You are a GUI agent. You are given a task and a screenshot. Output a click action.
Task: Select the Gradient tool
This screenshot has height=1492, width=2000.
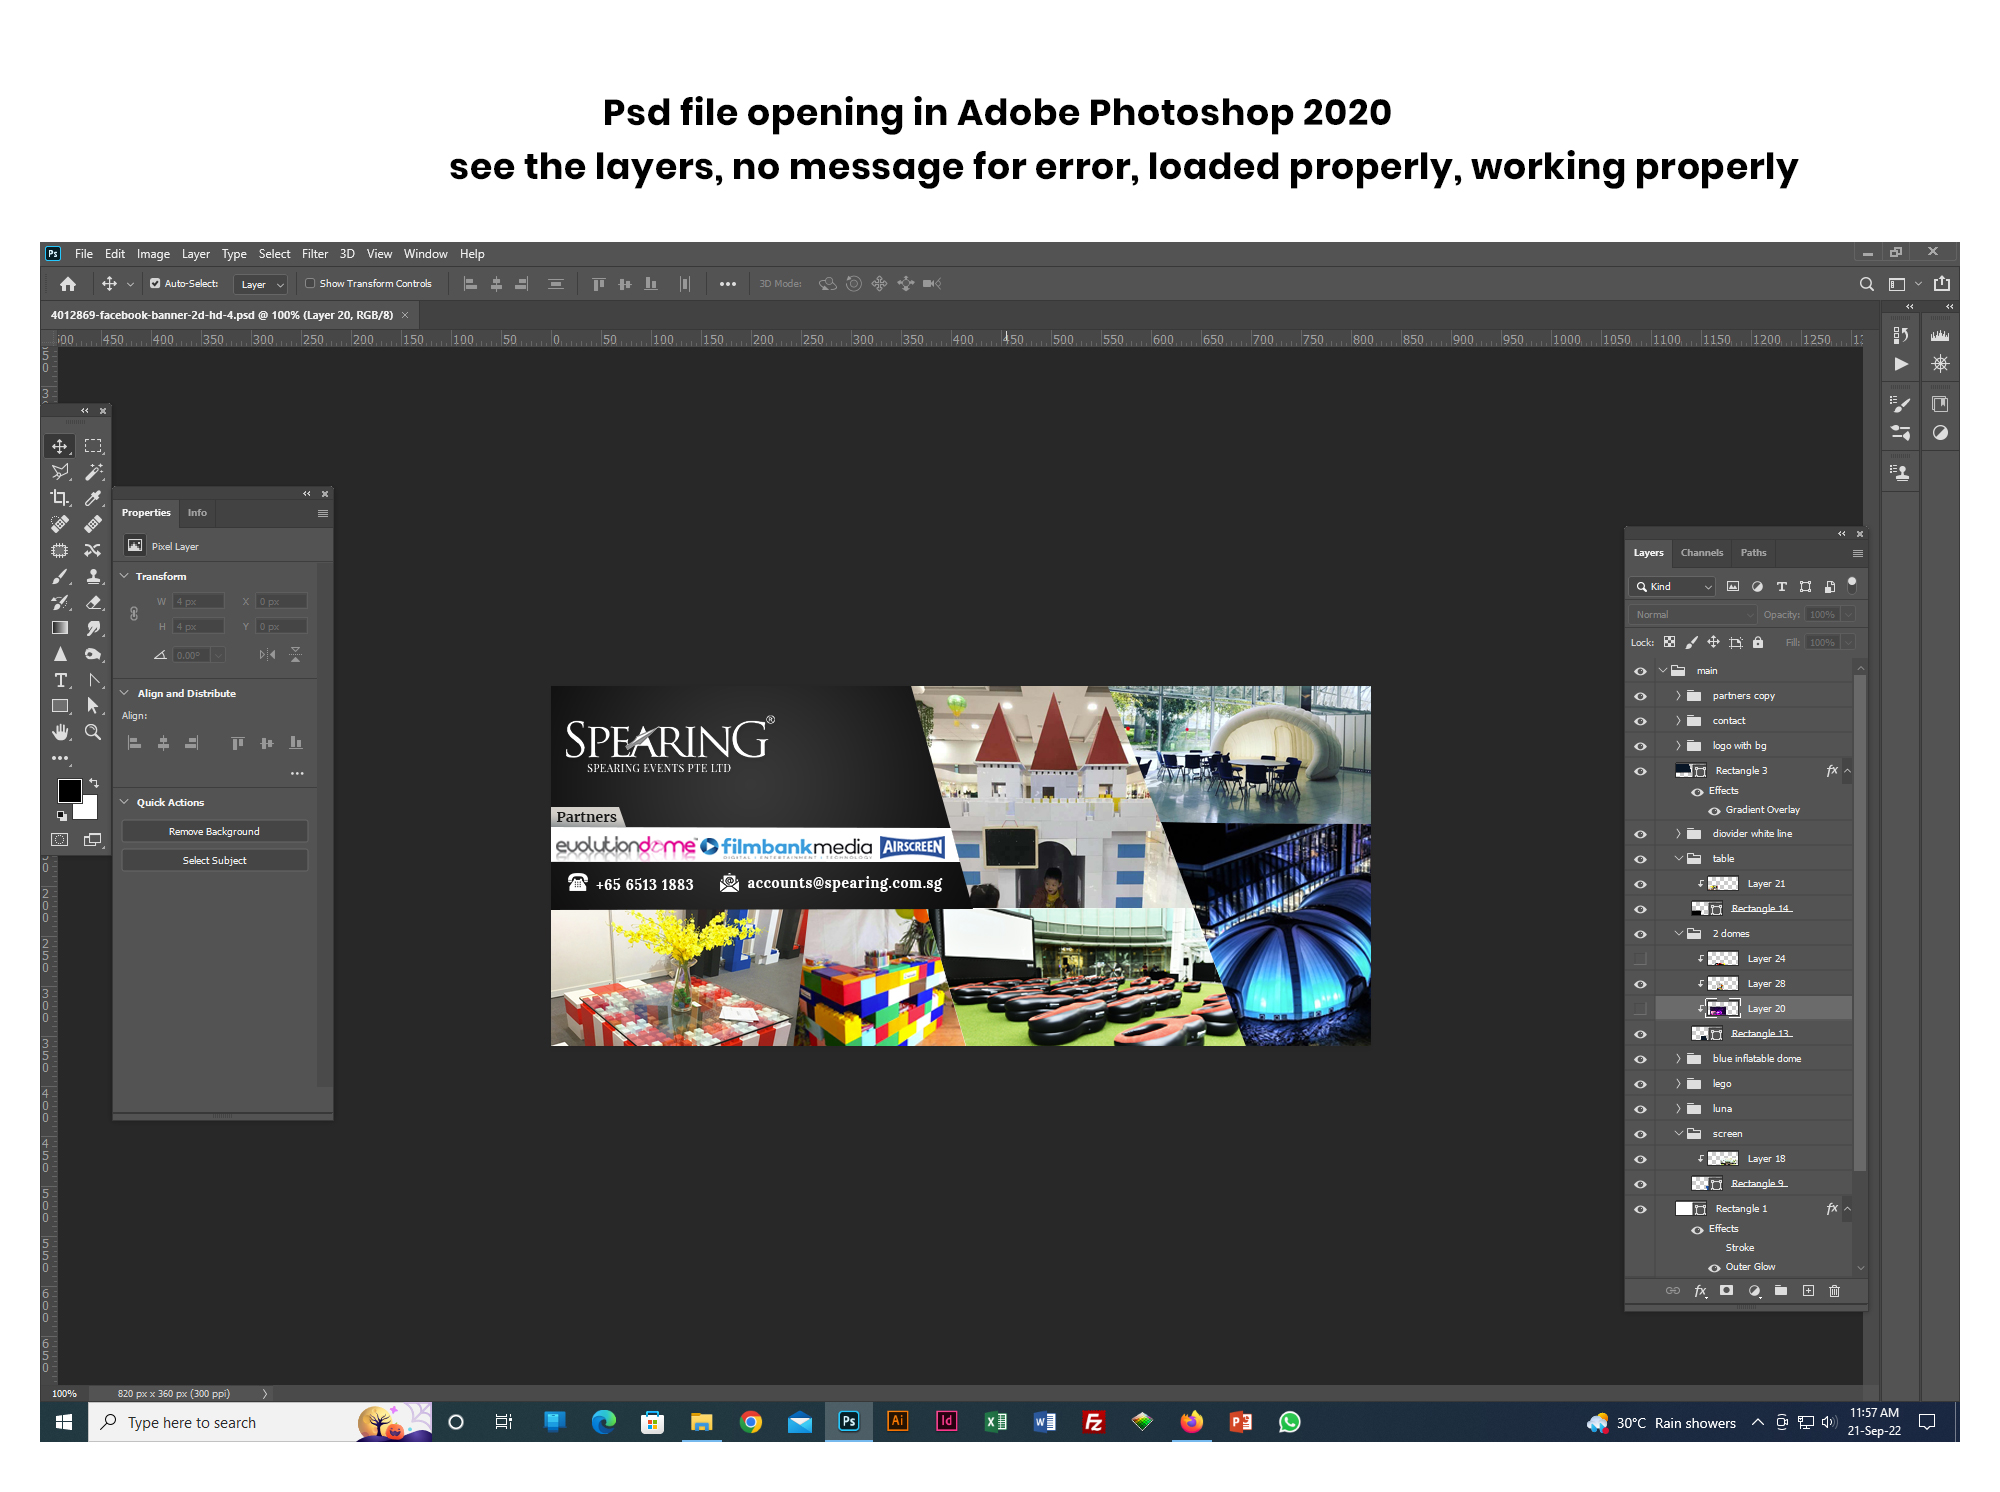(60, 628)
